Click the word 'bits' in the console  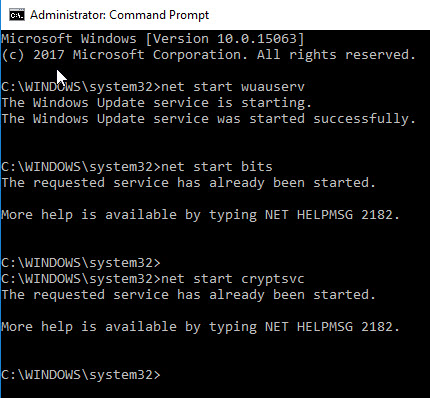click(x=257, y=167)
